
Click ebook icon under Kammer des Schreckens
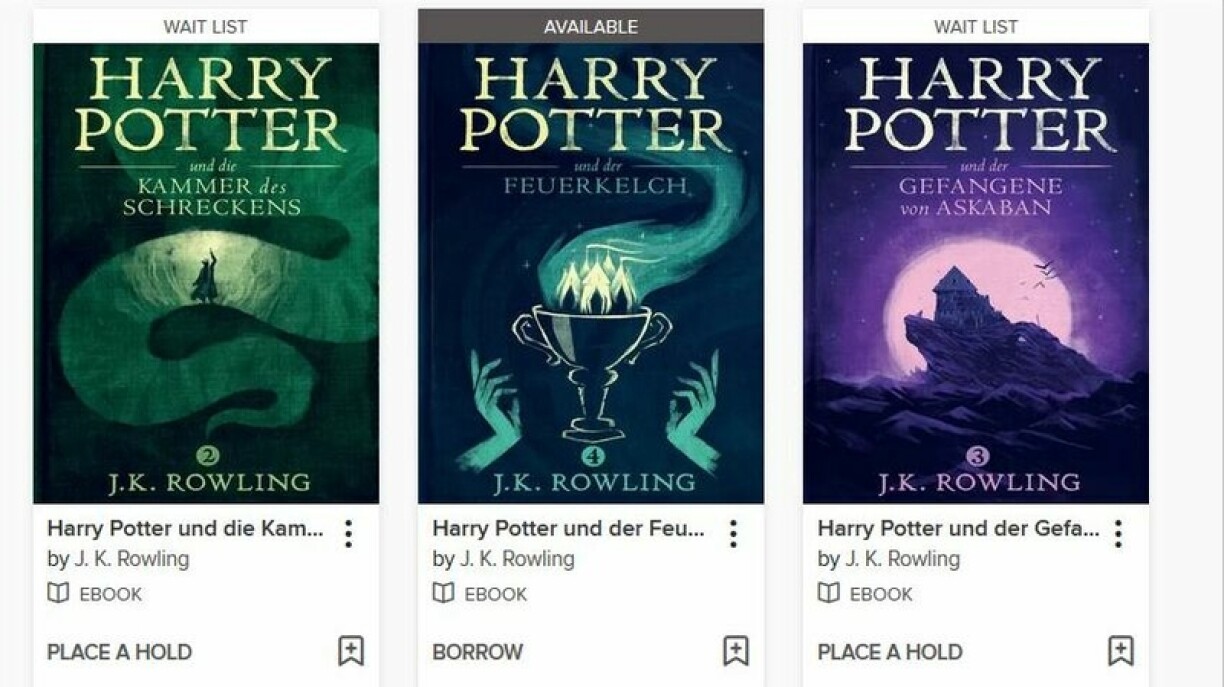click(x=58, y=593)
